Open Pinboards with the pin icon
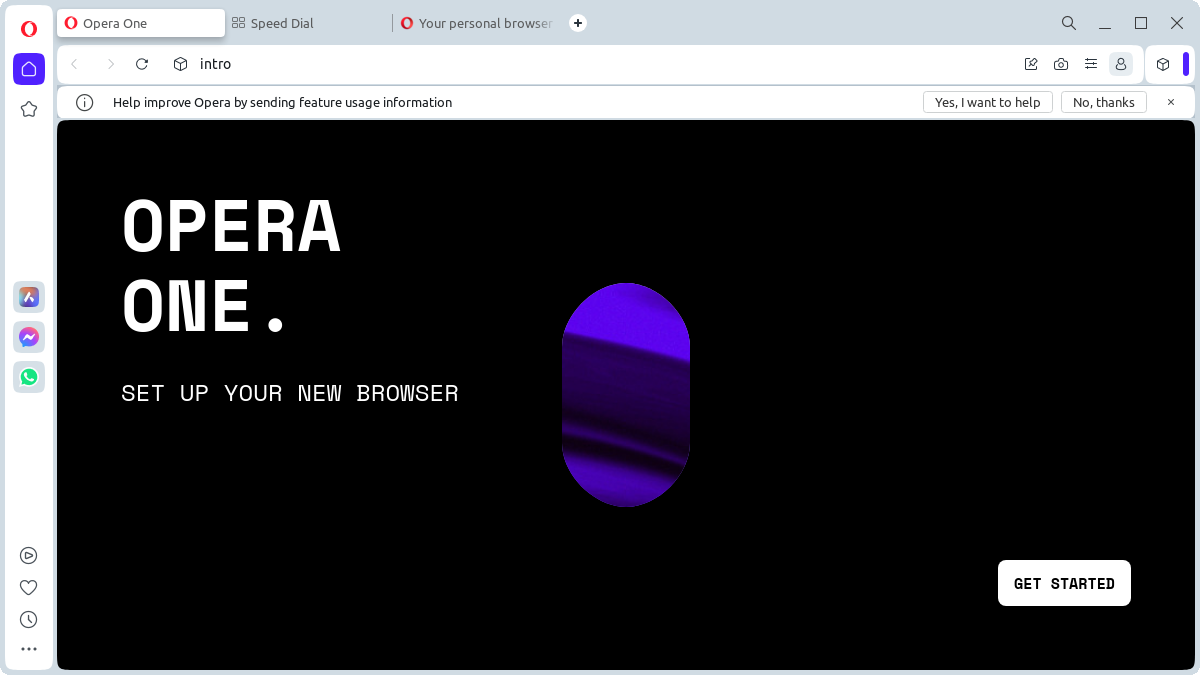This screenshot has width=1200, height=675. (x=1031, y=63)
